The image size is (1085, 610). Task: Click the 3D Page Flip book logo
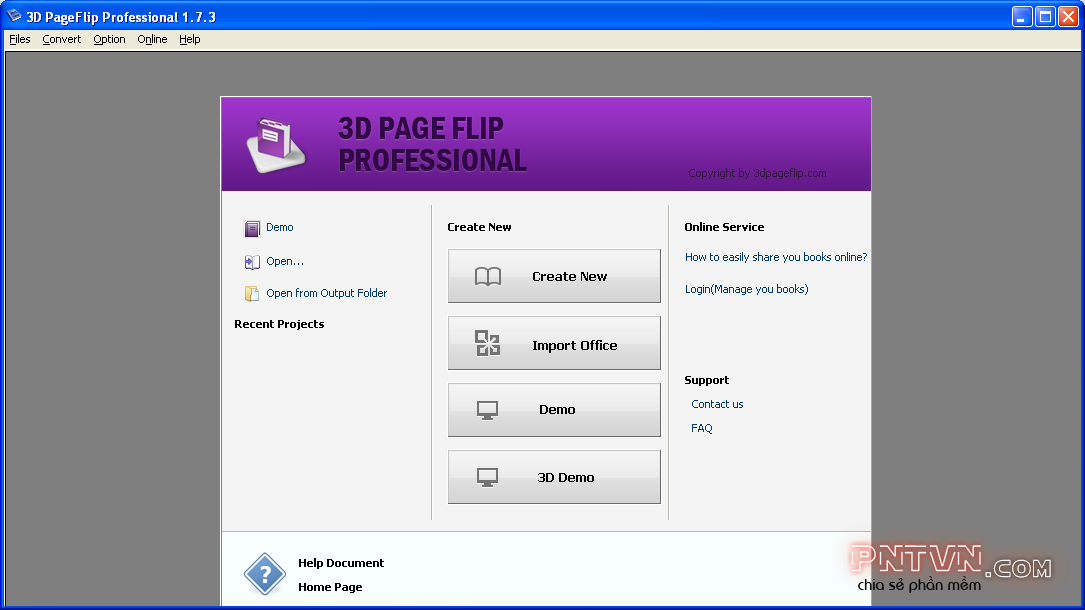(276, 145)
